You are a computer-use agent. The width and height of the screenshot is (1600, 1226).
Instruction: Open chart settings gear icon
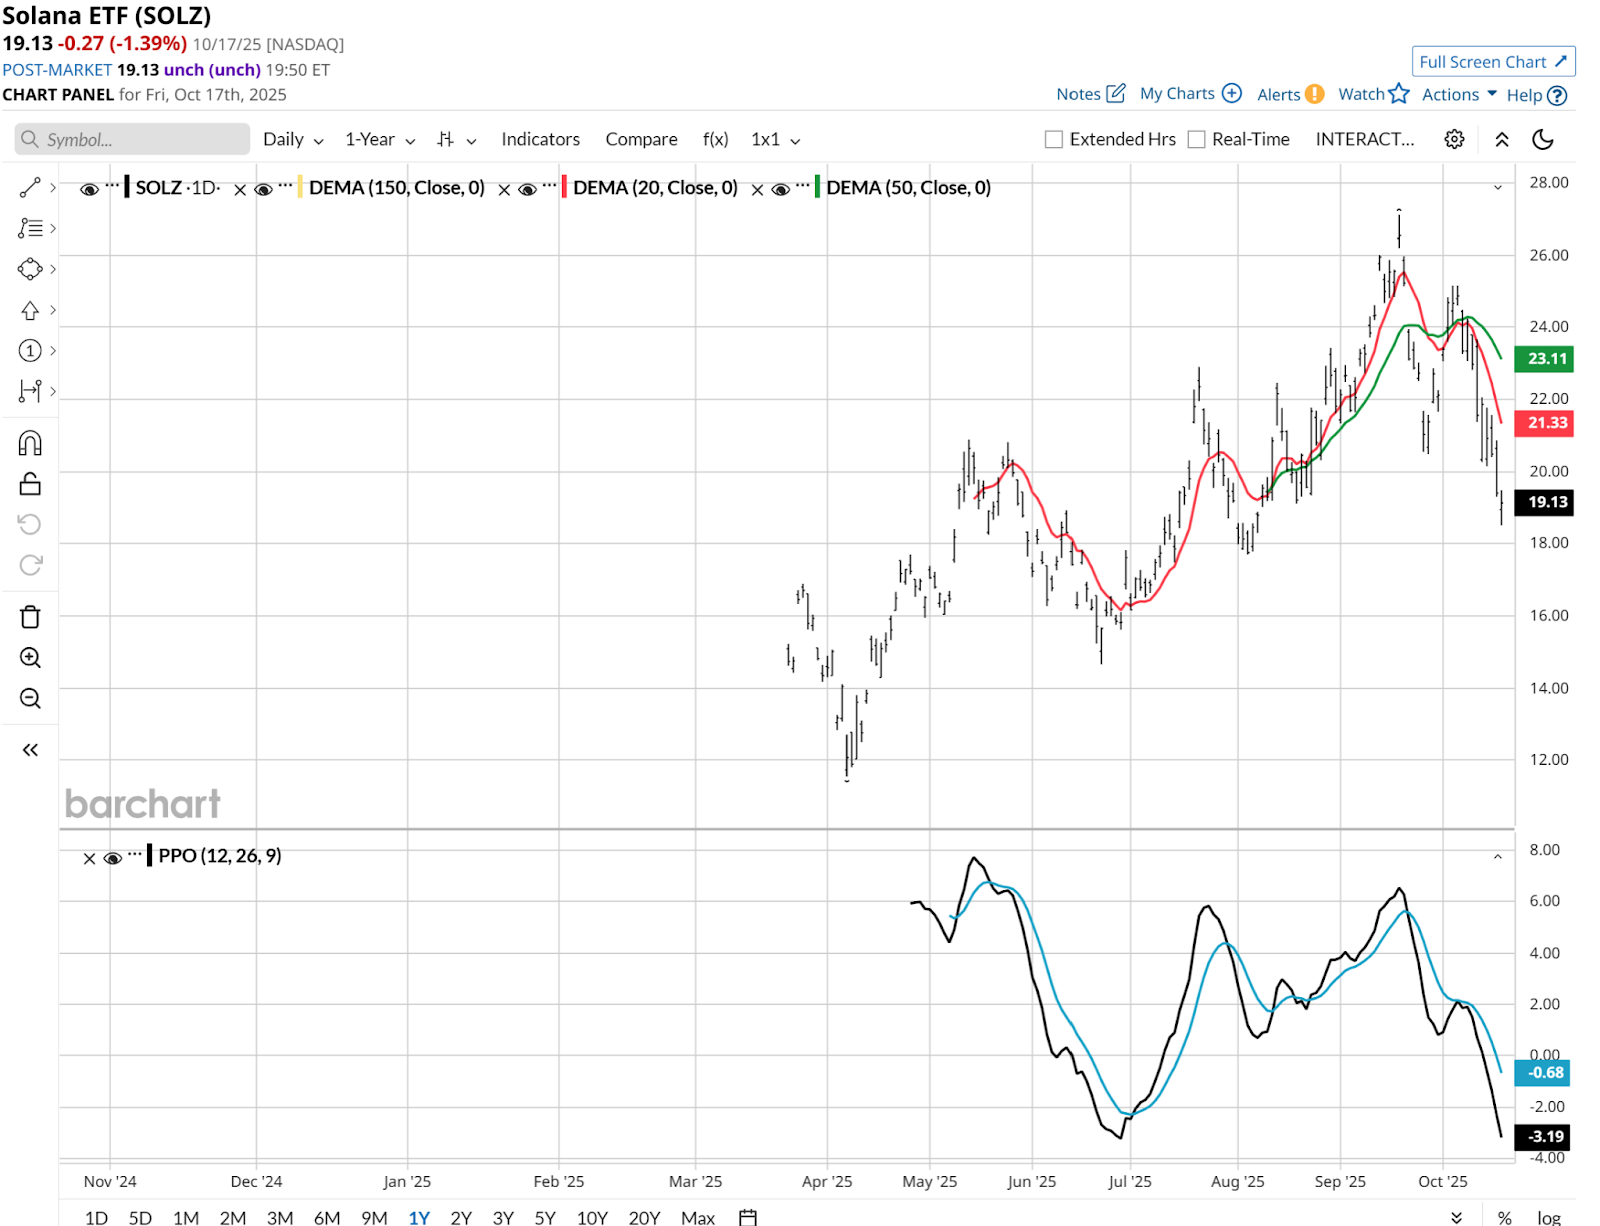pos(1454,139)
